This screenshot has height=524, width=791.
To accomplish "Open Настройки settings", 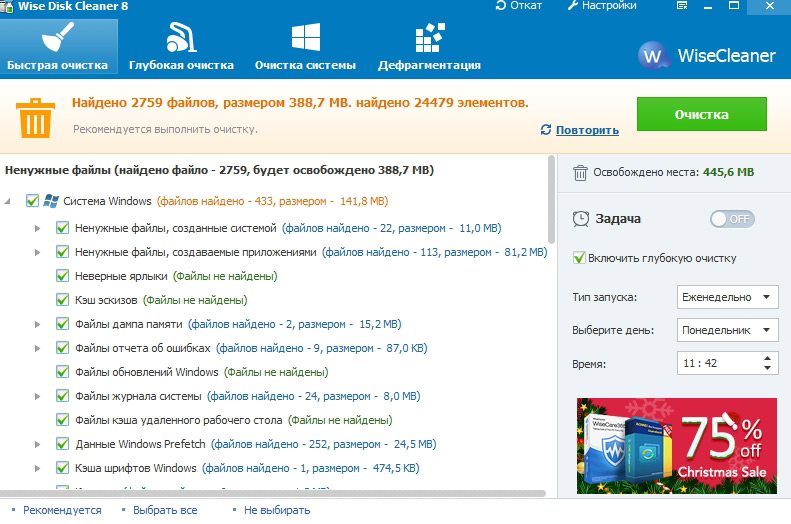I will click(602, 6).
